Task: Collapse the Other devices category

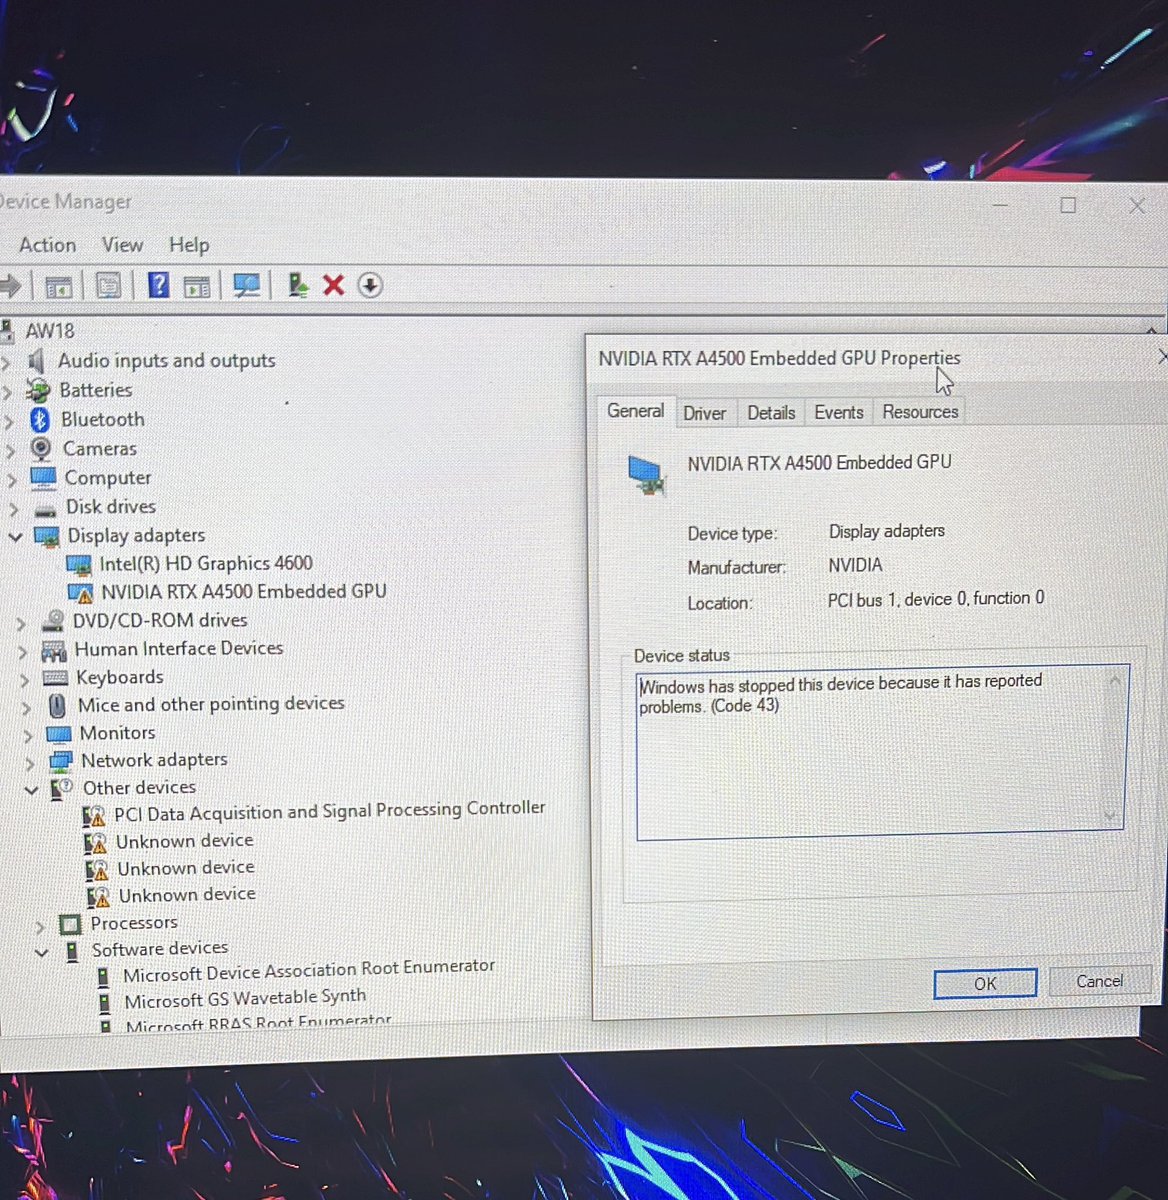Action: pyautogui.click(x=31, y=789)
